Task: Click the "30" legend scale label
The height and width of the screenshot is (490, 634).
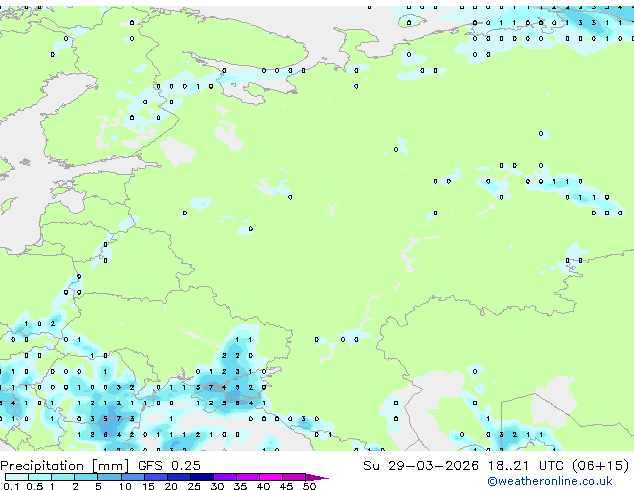Action: (217, 486)
